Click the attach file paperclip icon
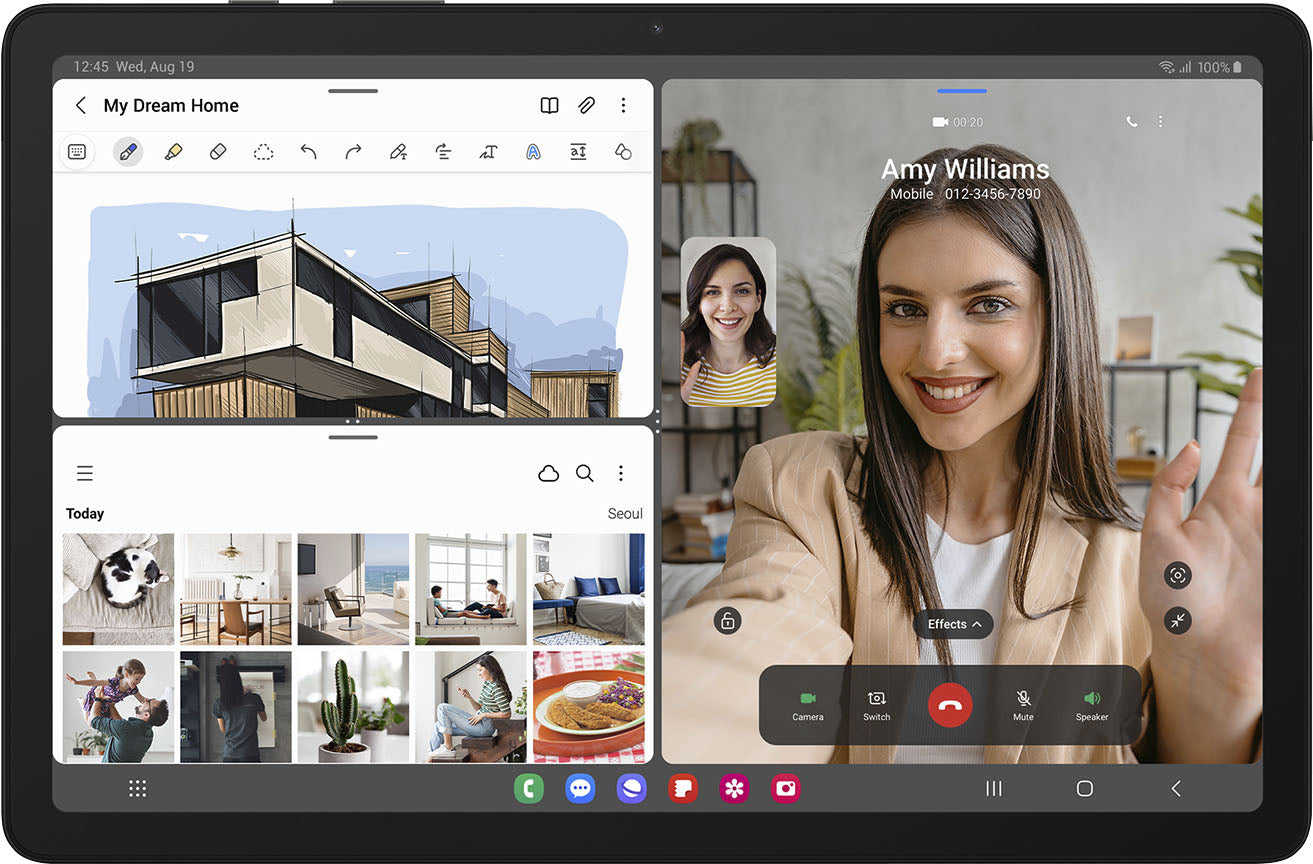Screen dimensions: 1313x864 click(587, 105)
